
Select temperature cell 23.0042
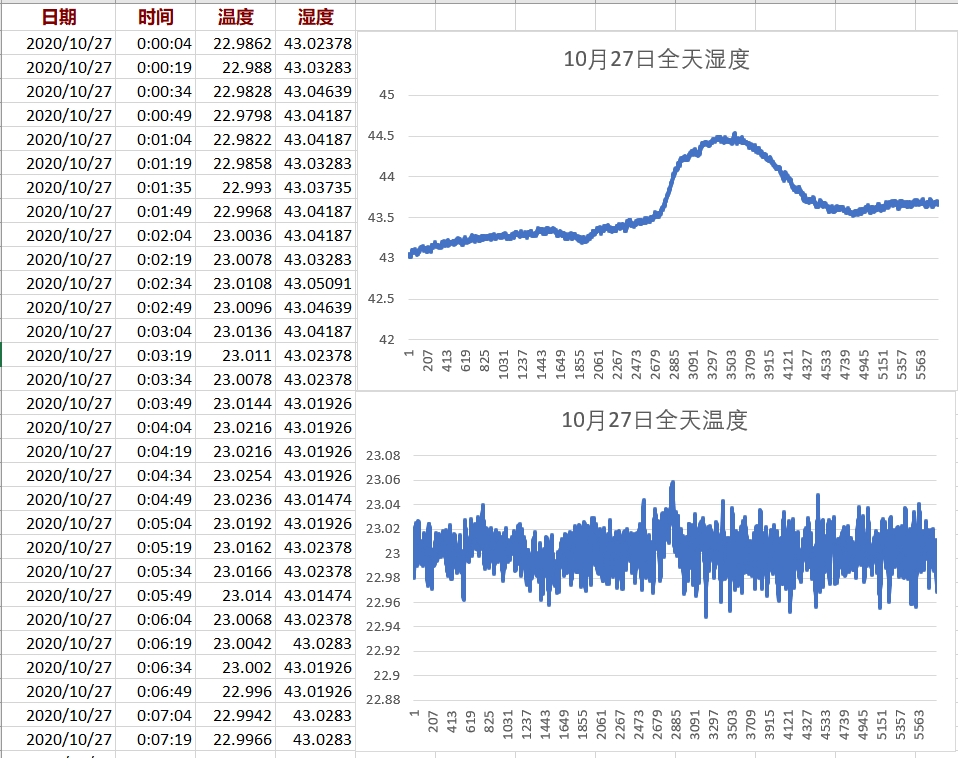(x=236, y=643)
